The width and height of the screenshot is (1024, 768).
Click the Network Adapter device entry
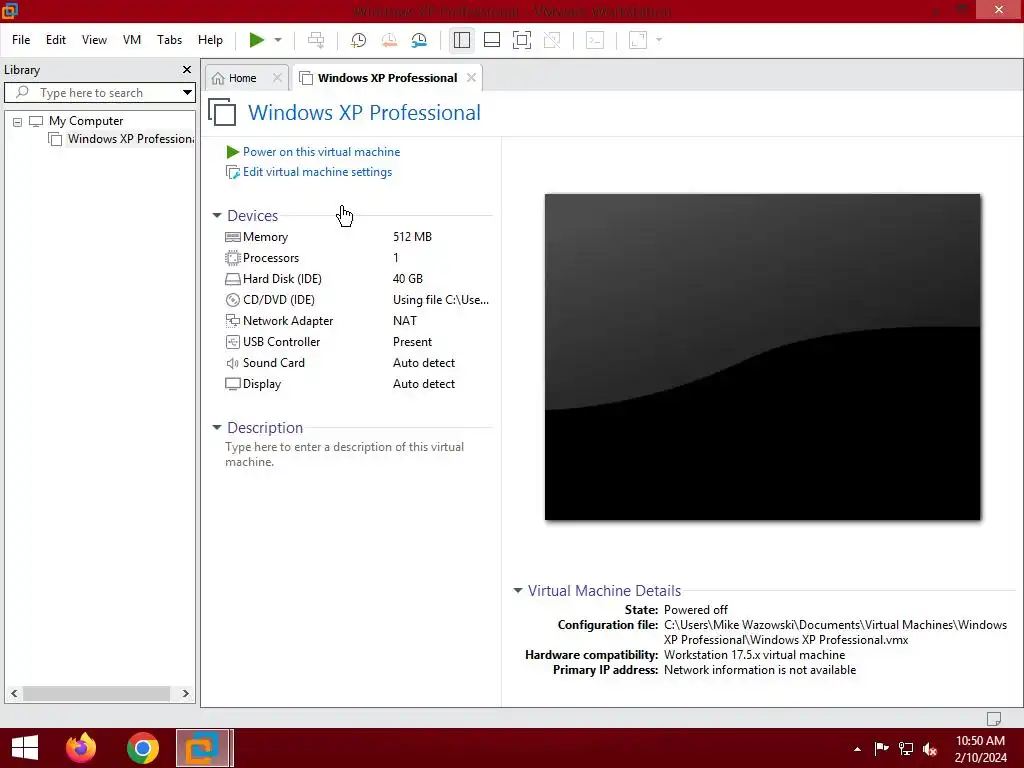279,321
